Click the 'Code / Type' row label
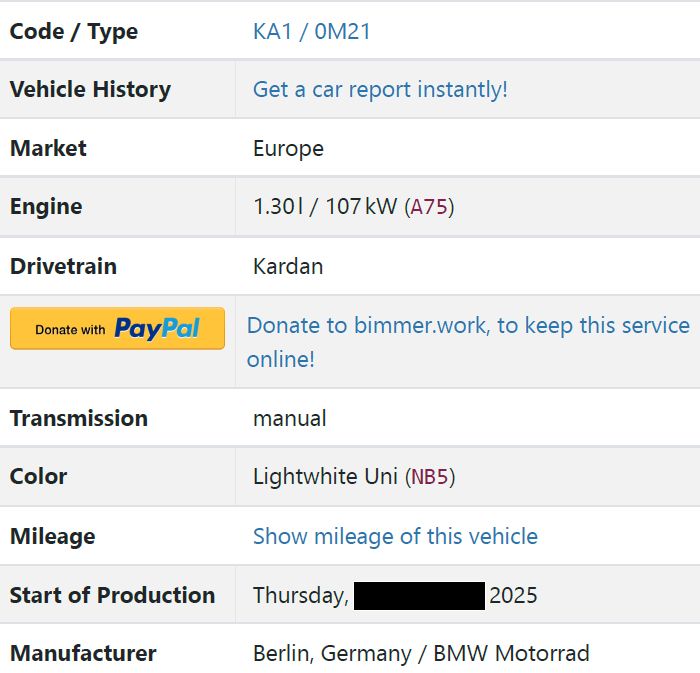 point(74,31)
